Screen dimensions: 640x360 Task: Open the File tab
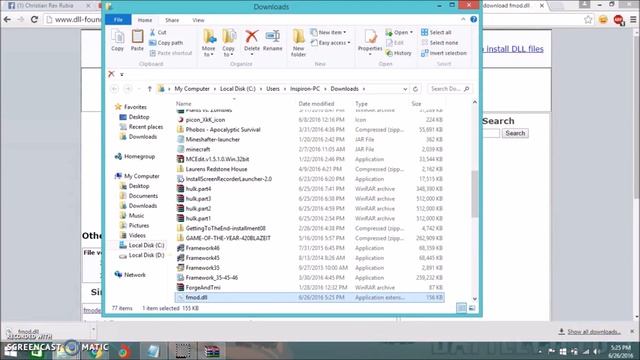point(118,20)
